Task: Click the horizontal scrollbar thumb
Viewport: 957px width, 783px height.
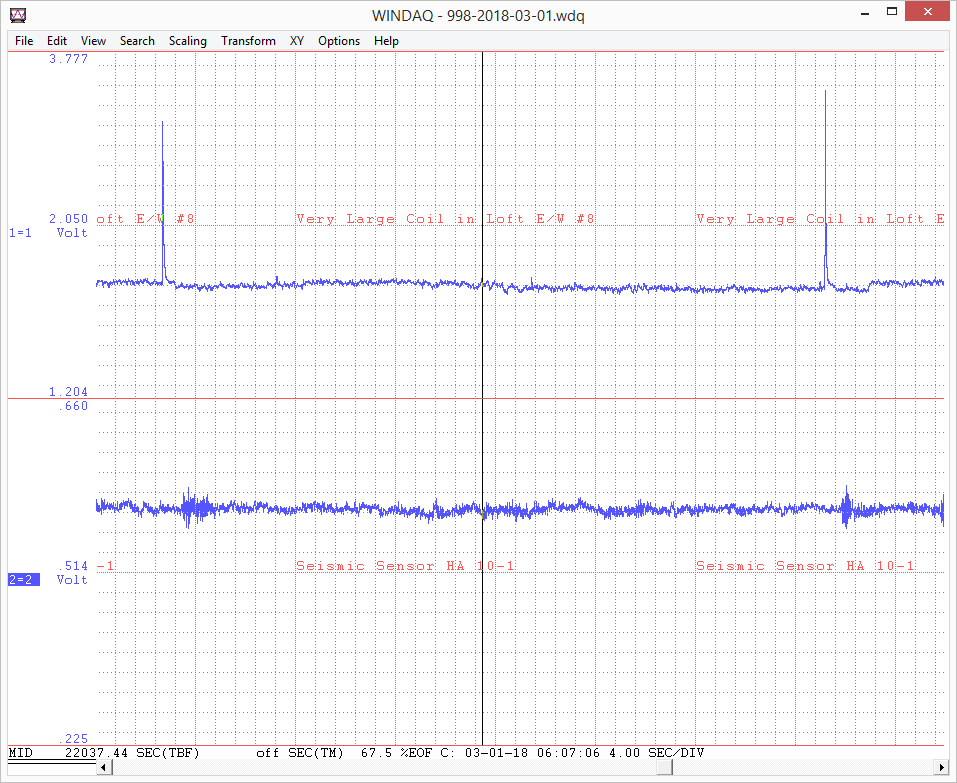Action: (x=664, y=768)
